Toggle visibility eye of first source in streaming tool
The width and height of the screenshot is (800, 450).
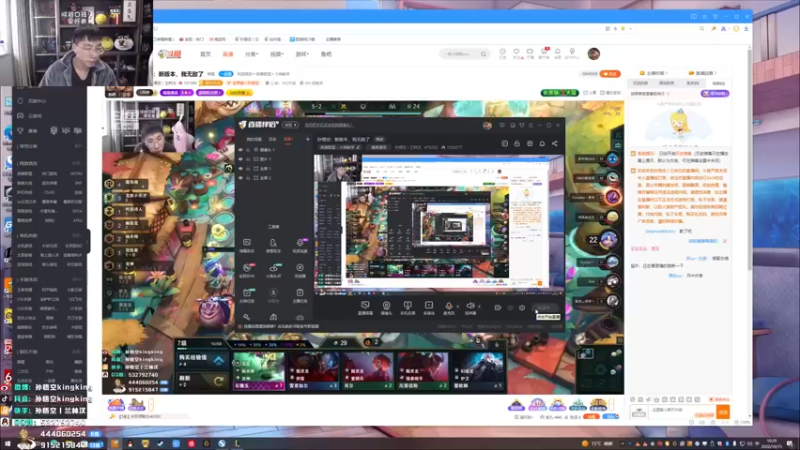click(241, 150)
